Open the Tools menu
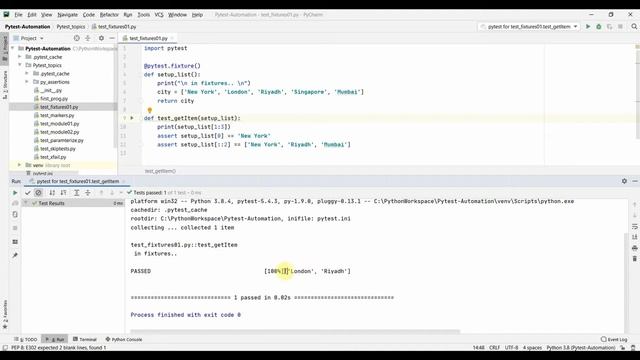The height and width of the screenshot is (360, 640). (x=143, y=15)
